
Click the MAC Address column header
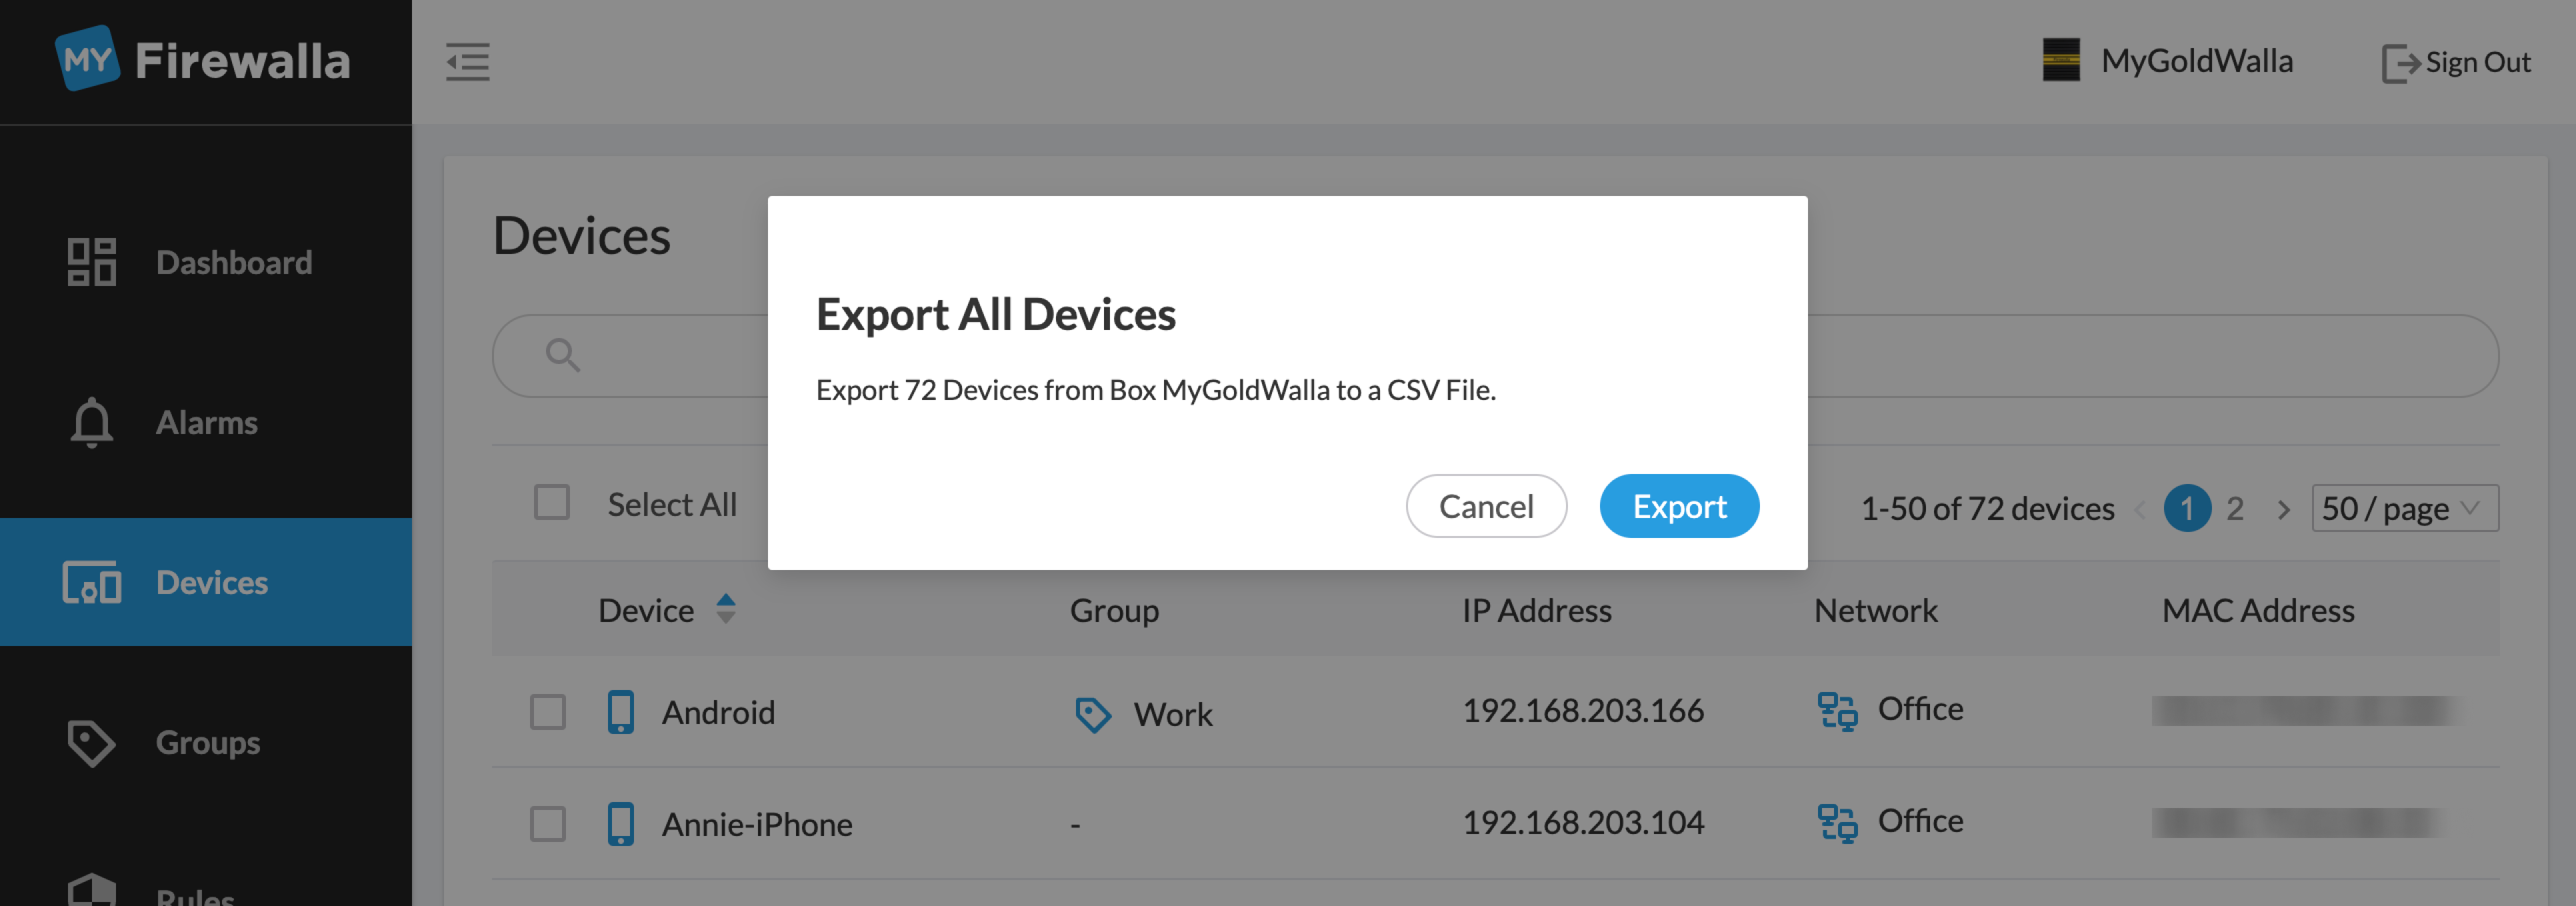(2258, 610)
